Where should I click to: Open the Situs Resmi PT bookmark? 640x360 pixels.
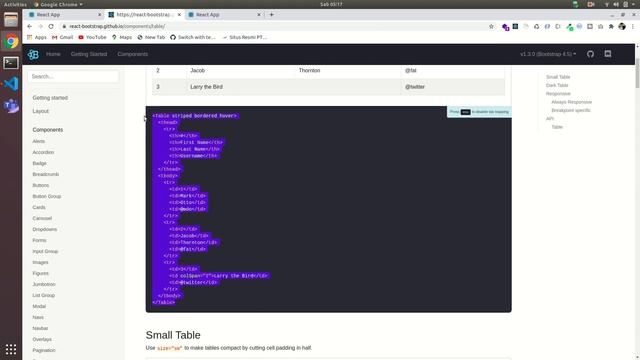pos(244,37)
